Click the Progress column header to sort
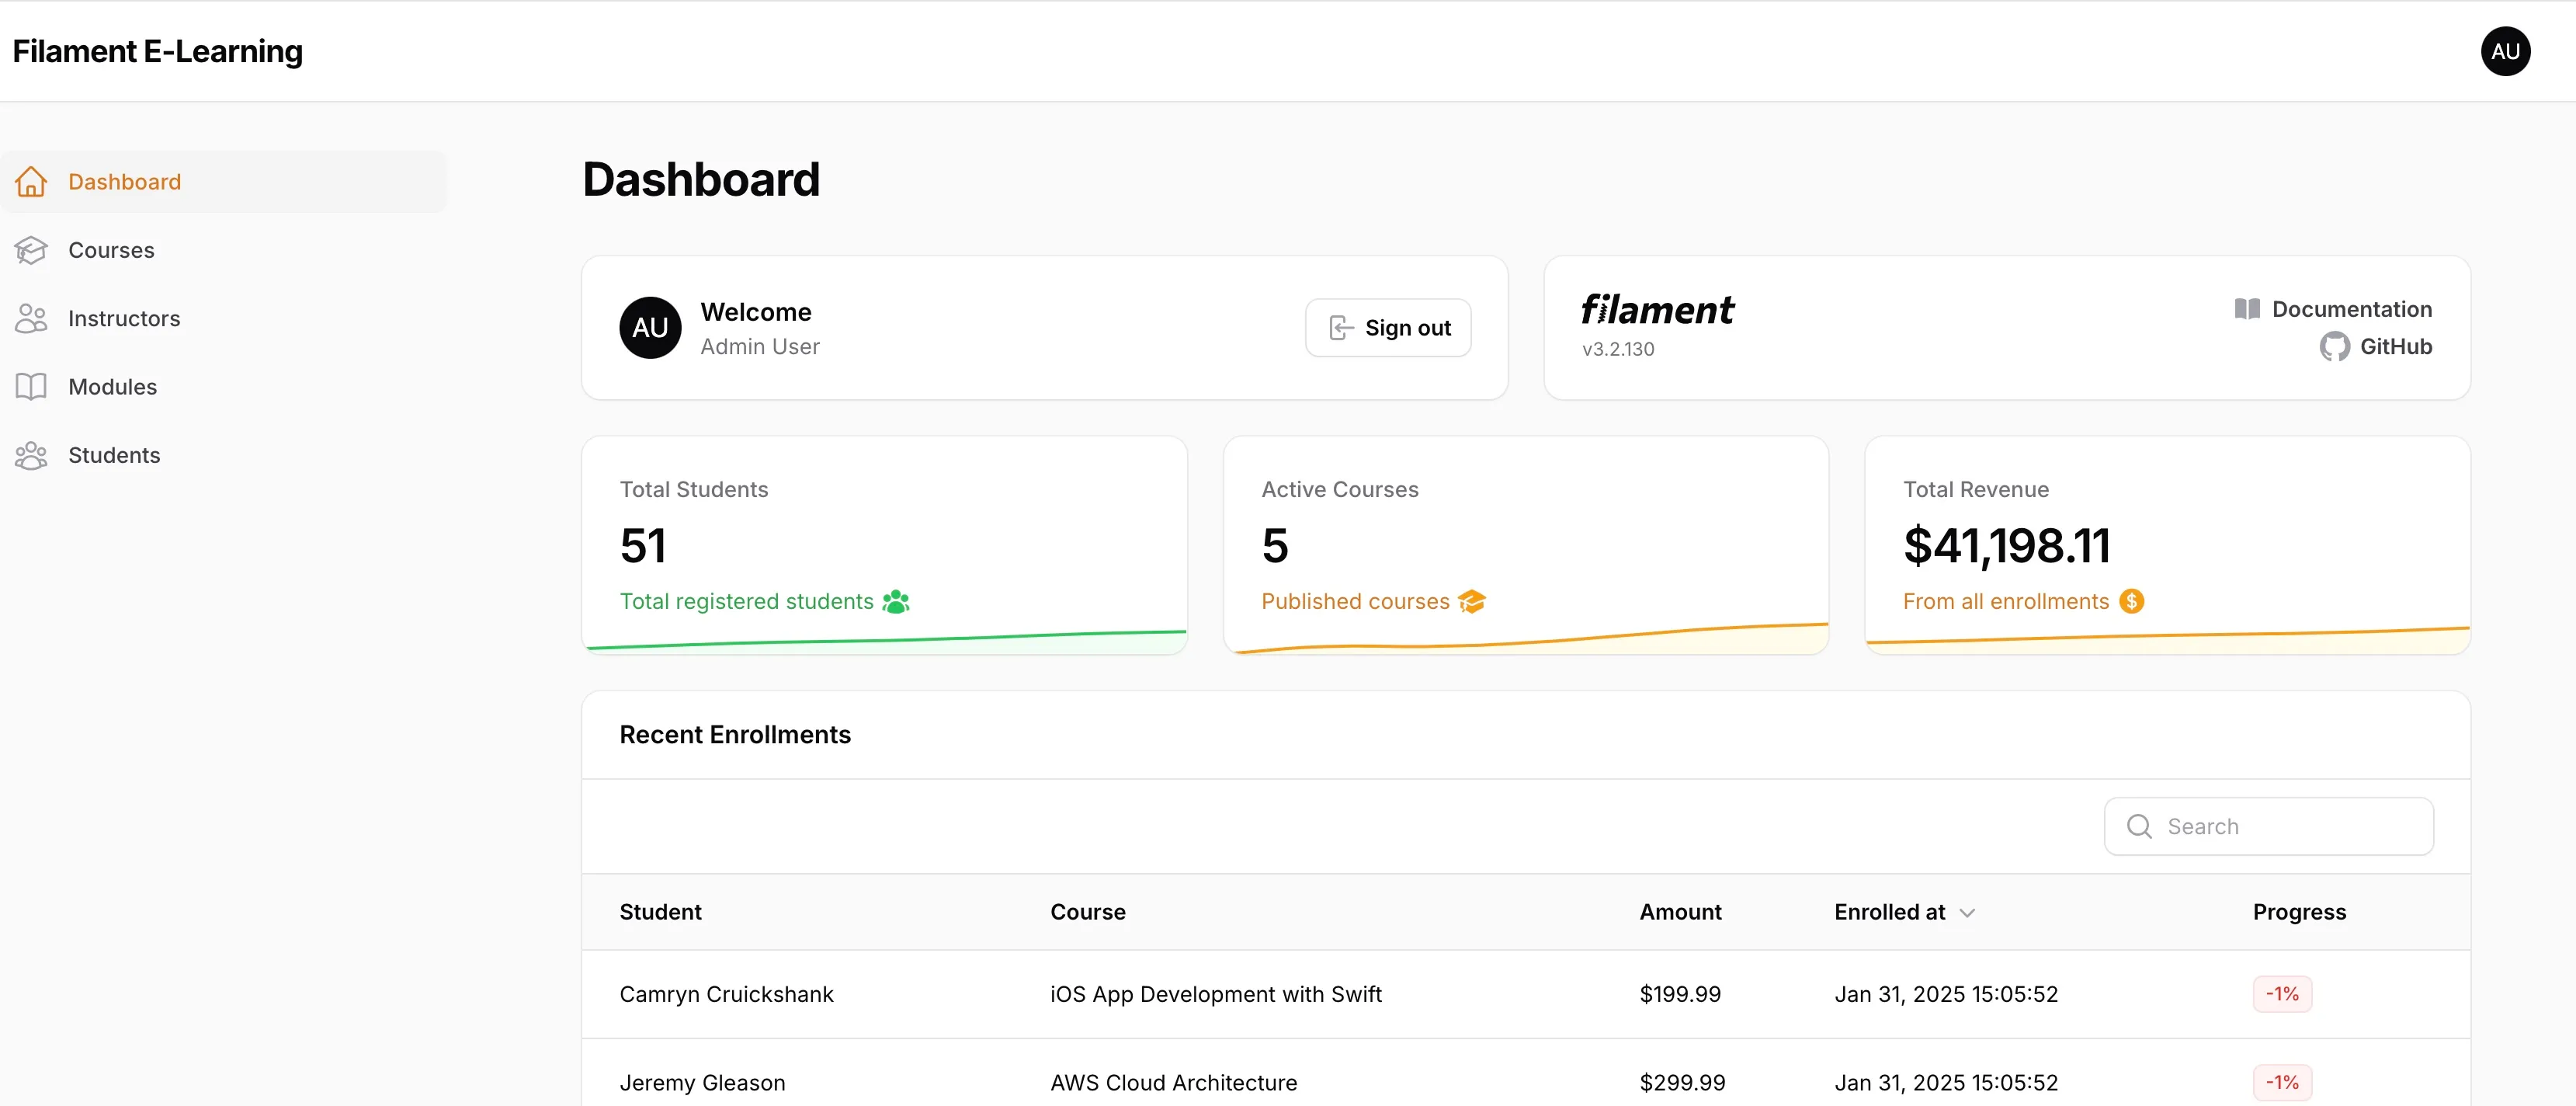Image resolution: width=2576 pixels, height=1106 pixels. coord(2300,910)
